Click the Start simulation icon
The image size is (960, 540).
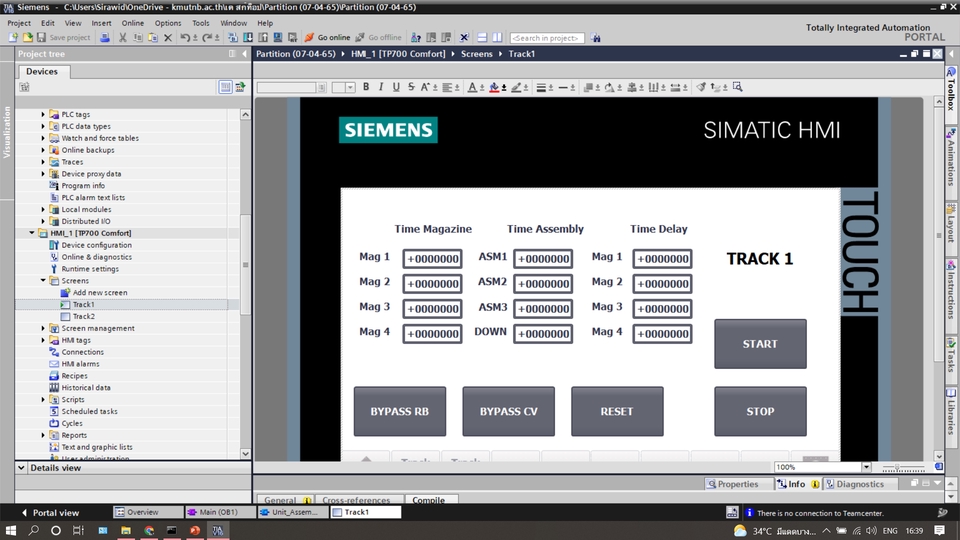[x=278, y=37]
